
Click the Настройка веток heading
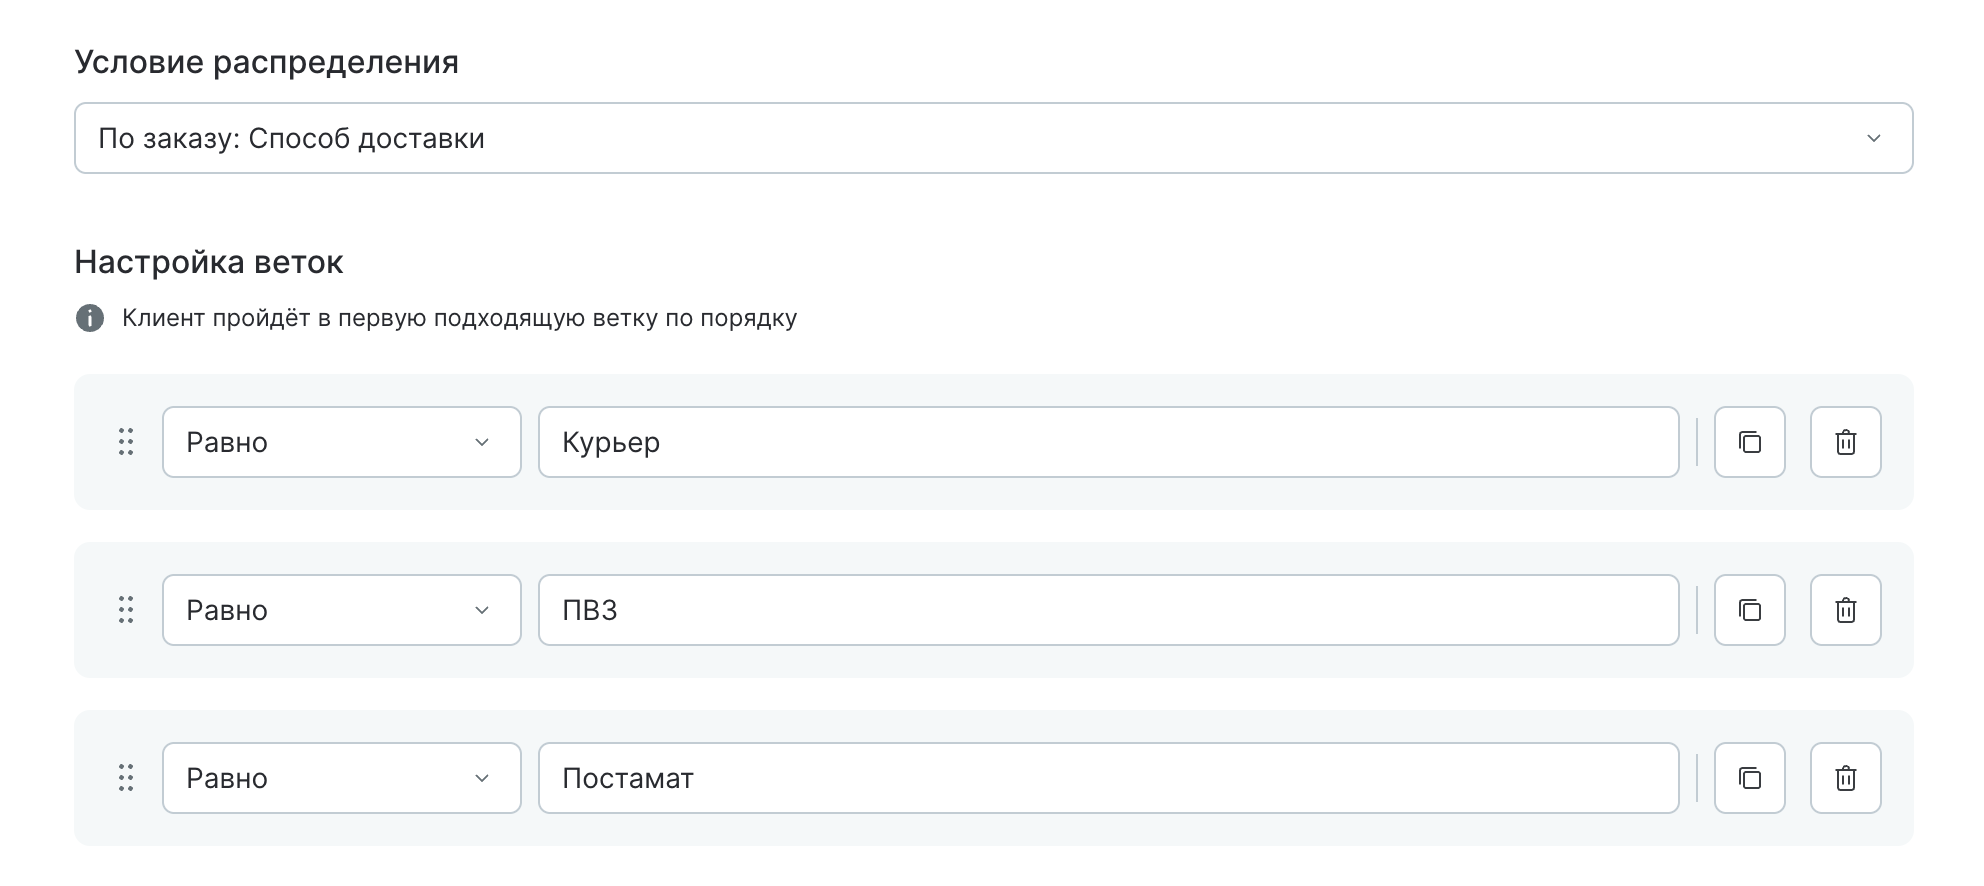point(209,262)
